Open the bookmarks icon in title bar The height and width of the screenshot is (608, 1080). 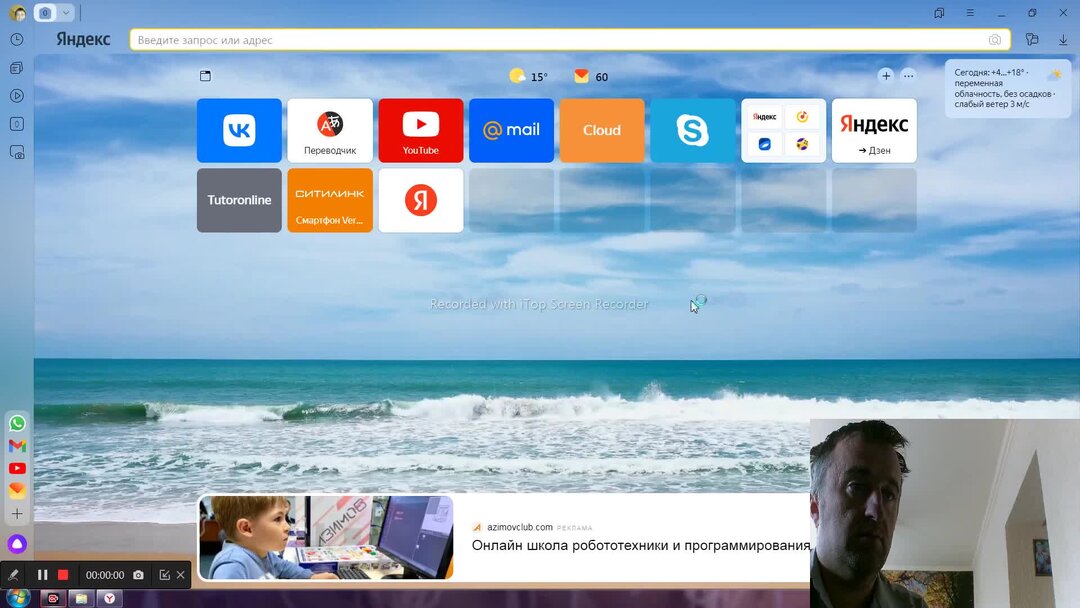click(939, 12)
